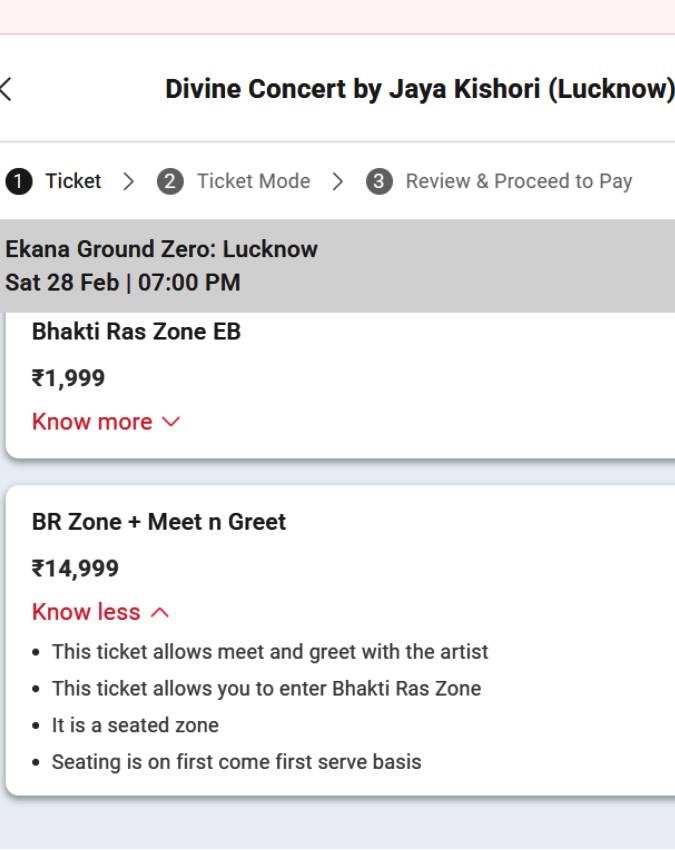
Task: Click the step 1 number circle
Action: (18, 181)
